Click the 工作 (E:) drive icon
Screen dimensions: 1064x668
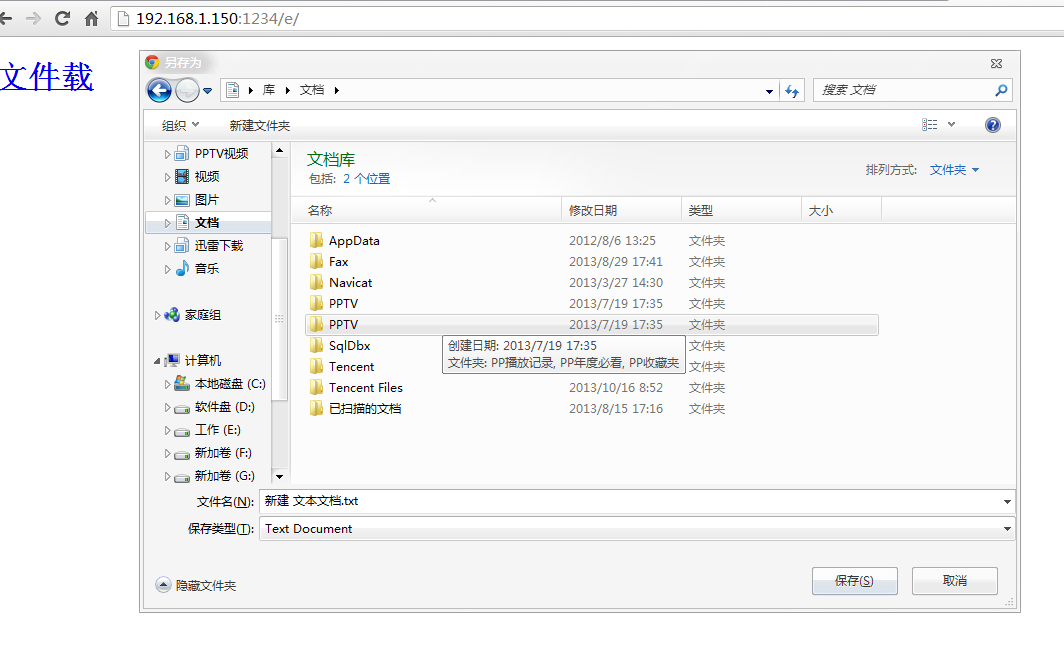tap(182, 431)
